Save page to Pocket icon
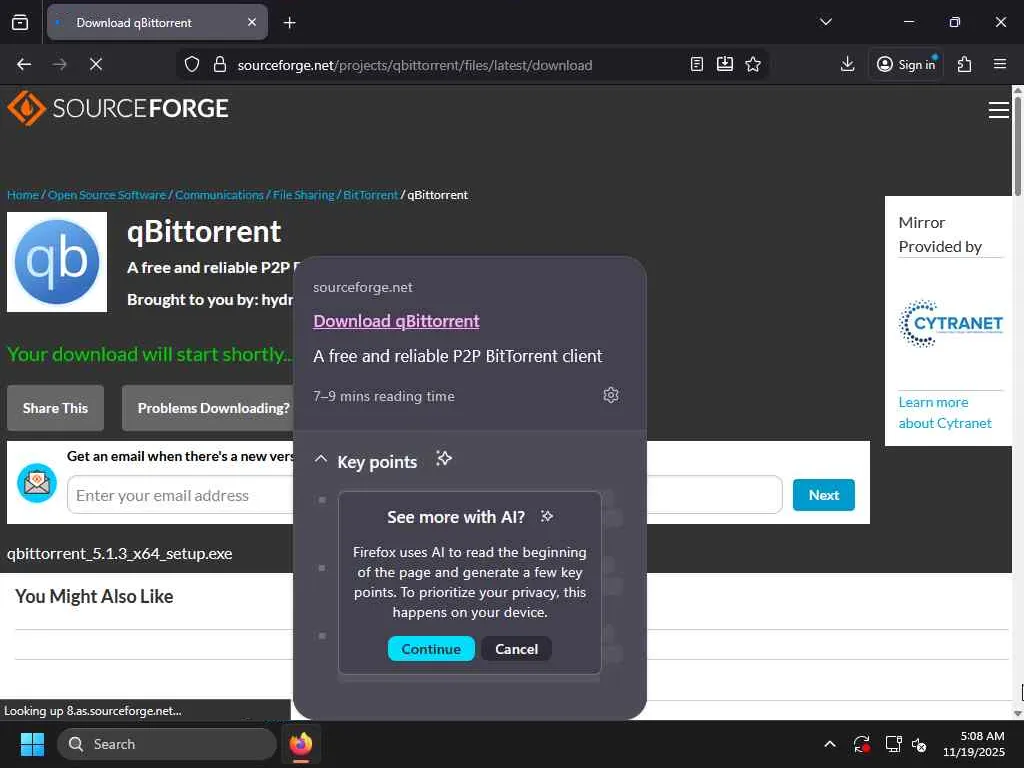1024x768 pixels. pyautogui.click(x=725, y=64)
